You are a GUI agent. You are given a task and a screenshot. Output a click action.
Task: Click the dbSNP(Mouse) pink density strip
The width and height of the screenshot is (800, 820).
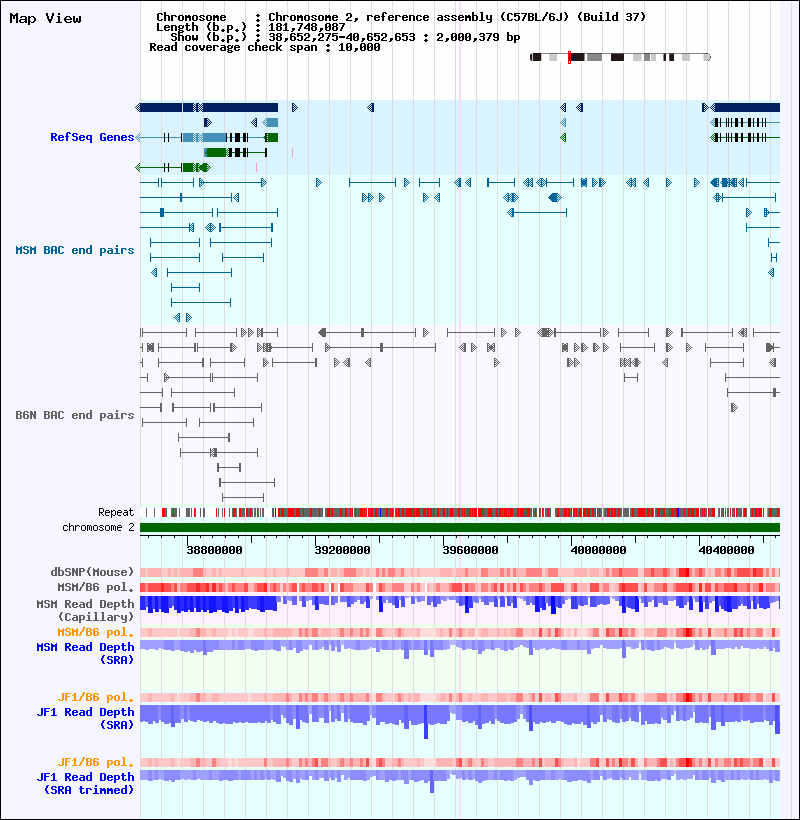click(460, 572)
